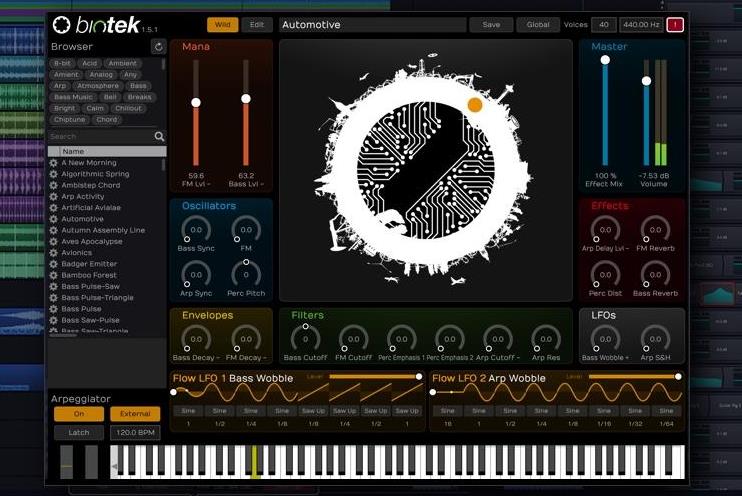Viewport: 742px width, 496px height.
Task: Select the Atmosphere tag
Action: 98,86
